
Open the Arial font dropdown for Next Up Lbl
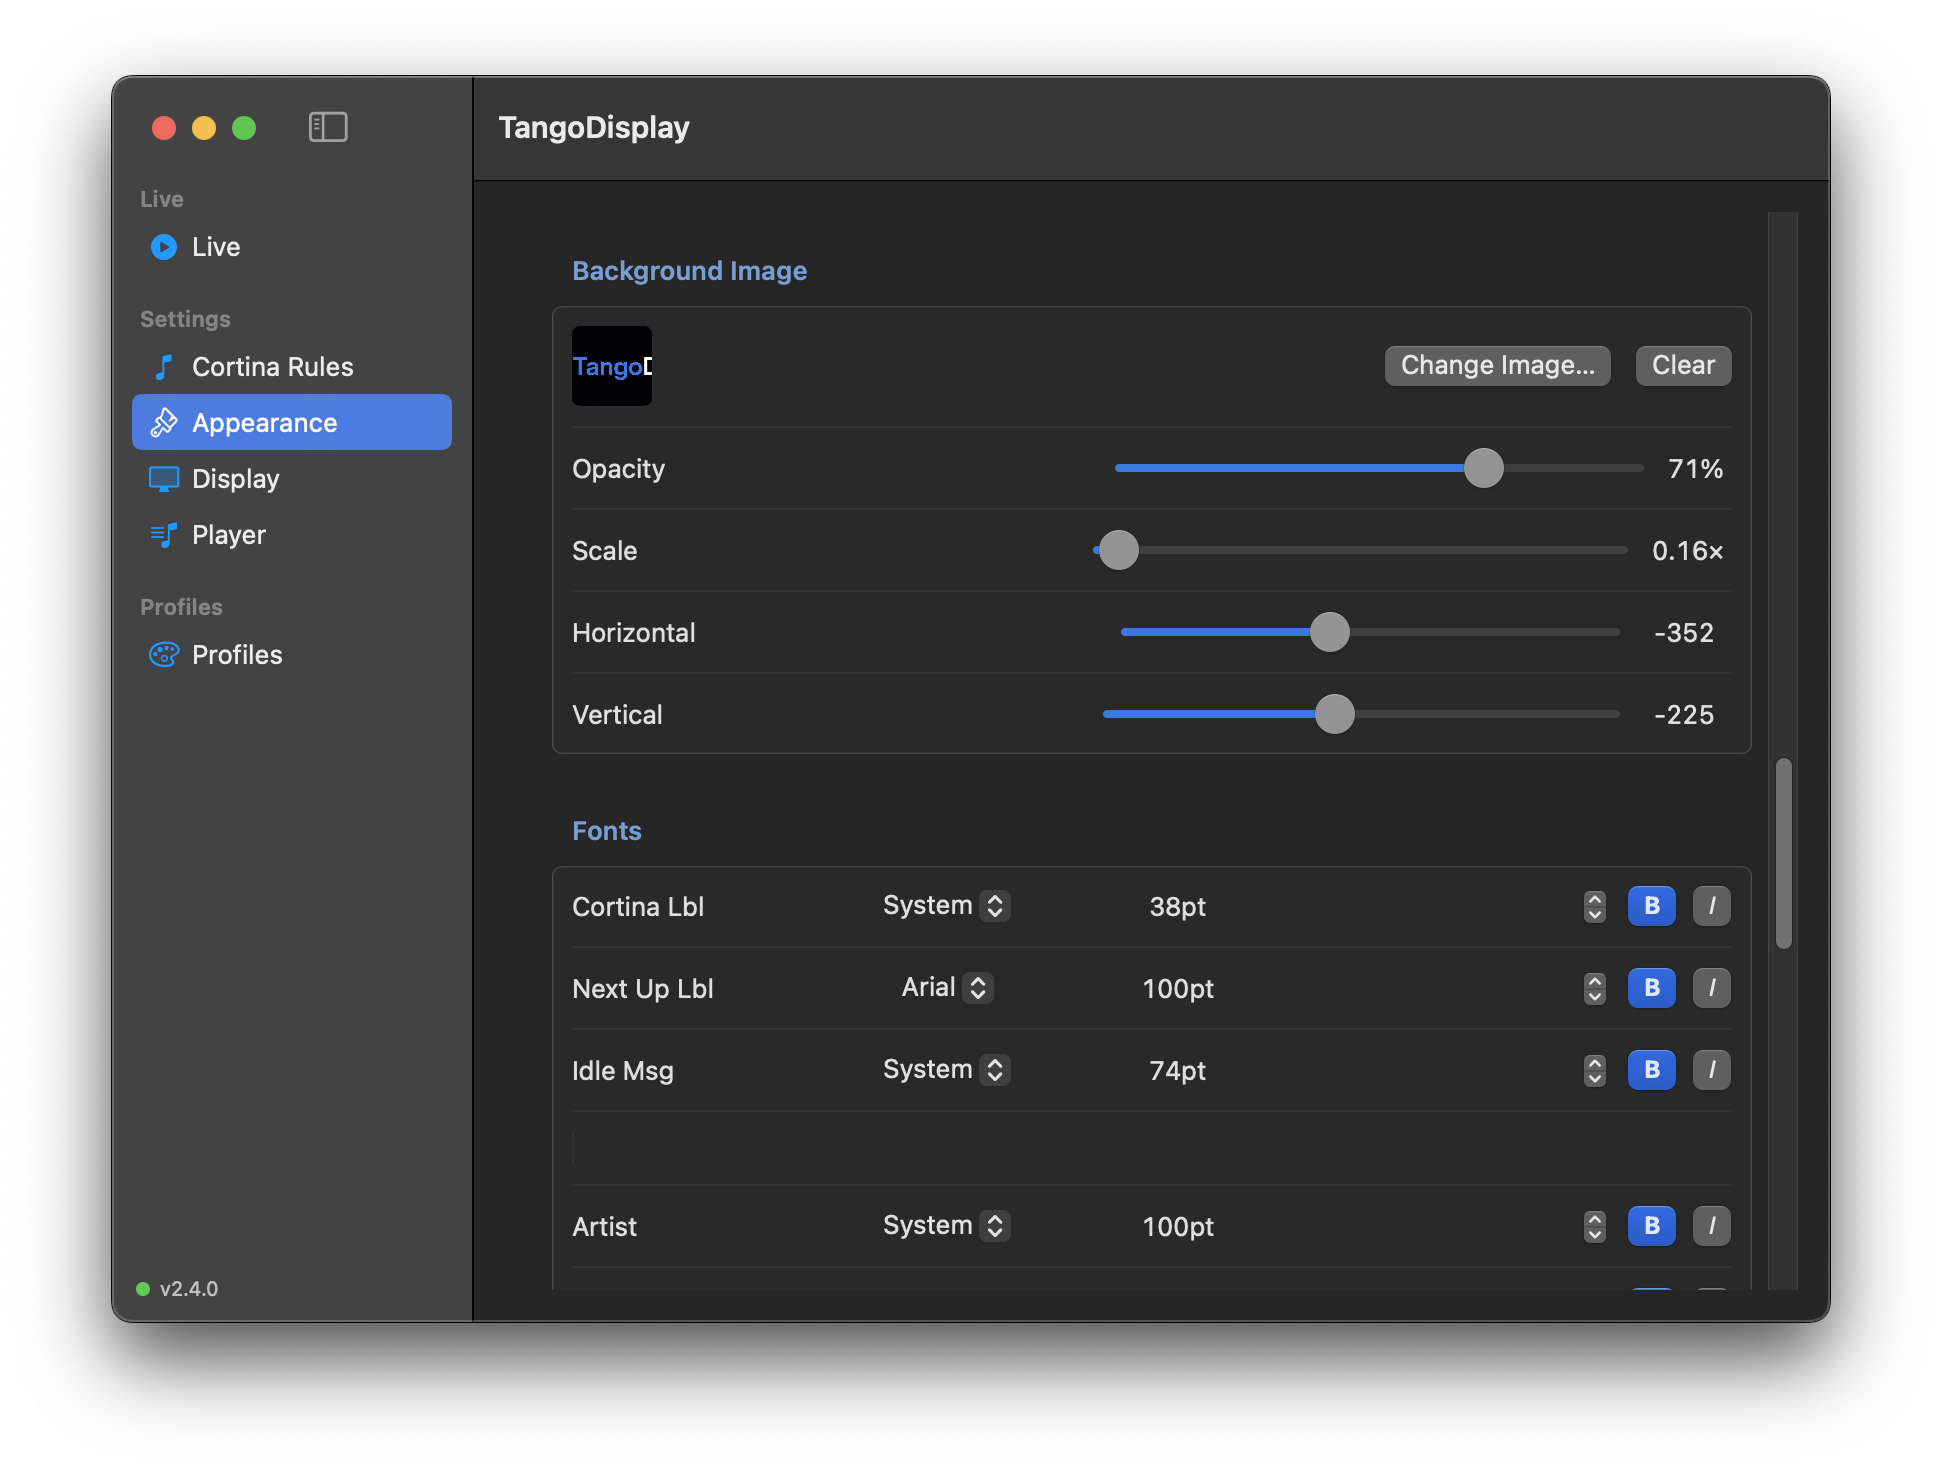(947, 988)
